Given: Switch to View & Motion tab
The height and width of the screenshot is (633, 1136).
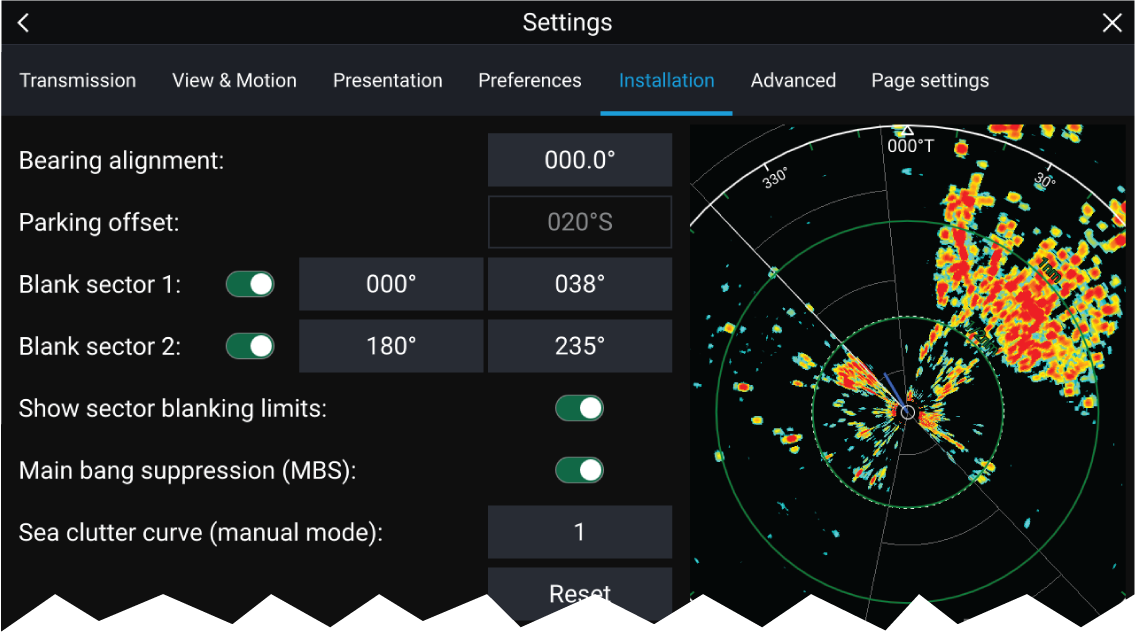Looking at the screenshot, I should [234, 81].
